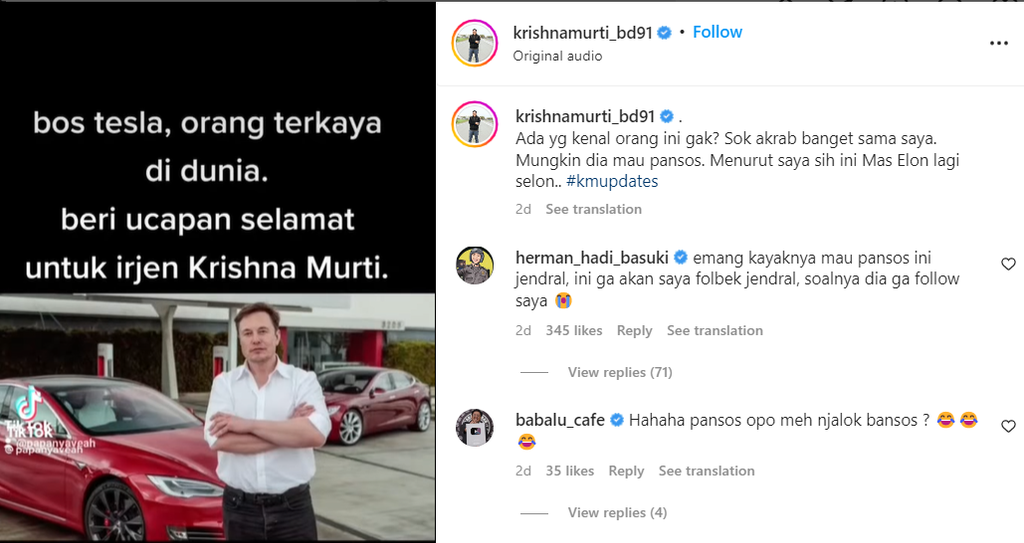Click krishnamurti_bd91 profile picture in header
This screenshot has height=543, width=1024.
(475, 43)
